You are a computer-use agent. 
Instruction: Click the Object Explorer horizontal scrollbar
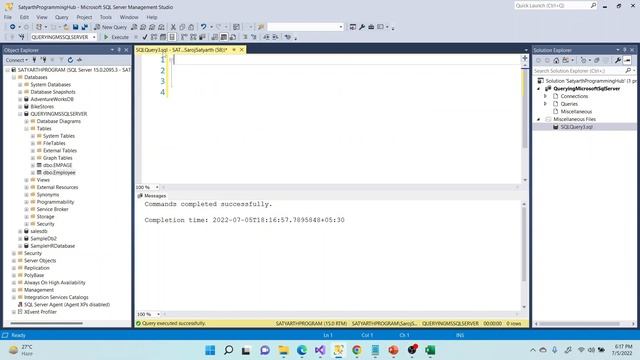point(47,323)
